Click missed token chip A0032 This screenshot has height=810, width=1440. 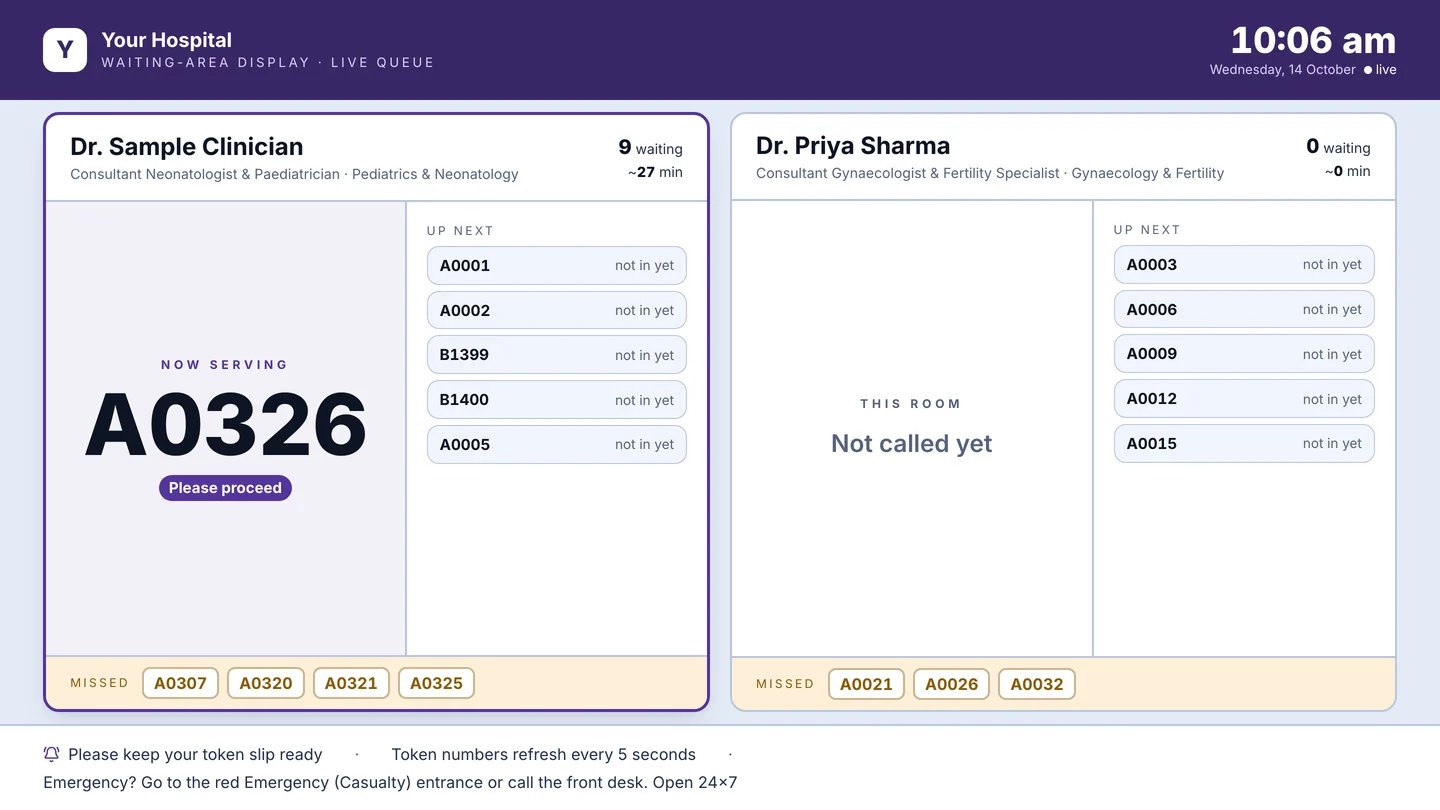pyautogui.click(x=1037, y=684)
